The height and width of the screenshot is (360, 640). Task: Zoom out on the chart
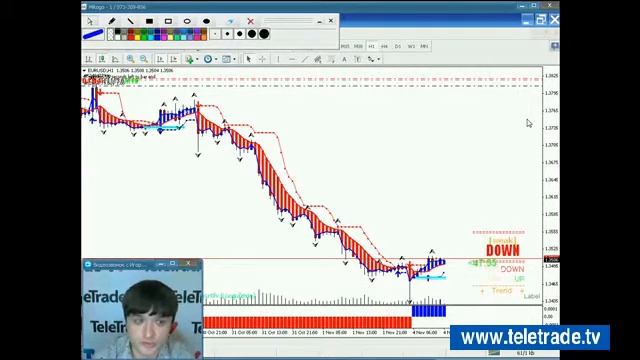pos(144,59)
